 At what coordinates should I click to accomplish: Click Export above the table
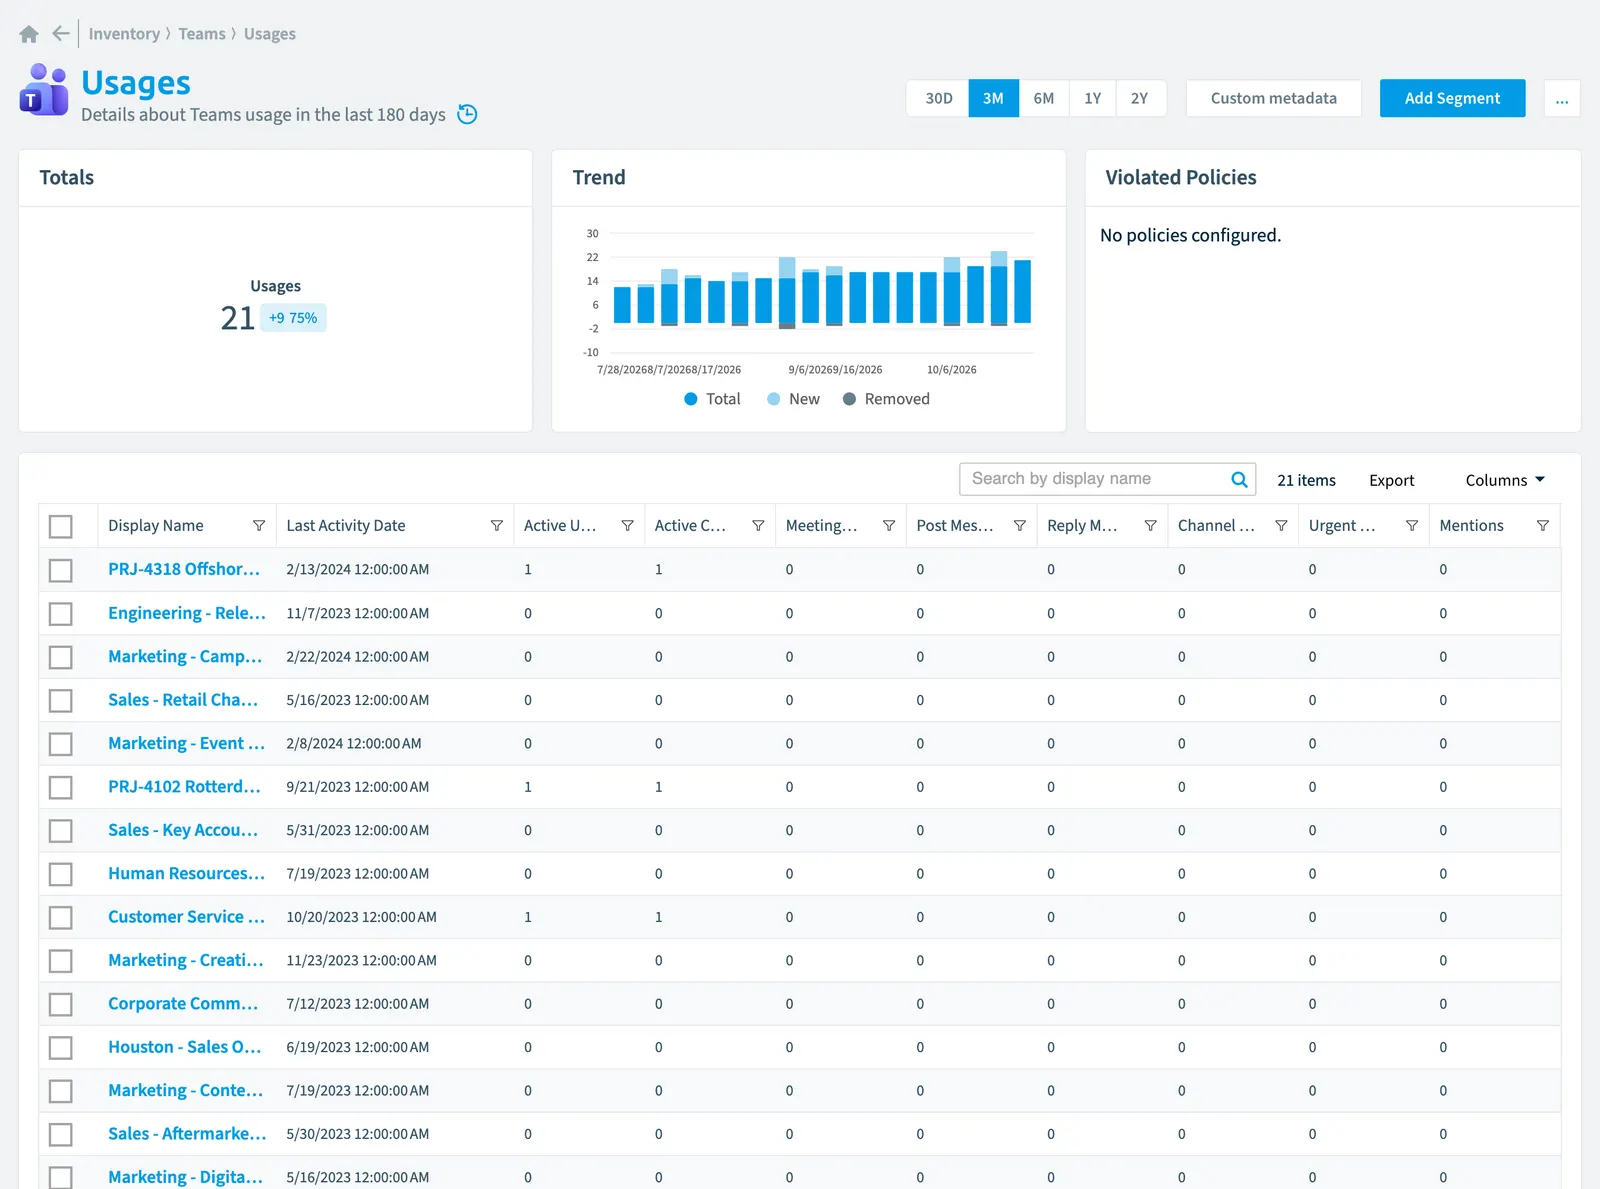click(1391, 480)
